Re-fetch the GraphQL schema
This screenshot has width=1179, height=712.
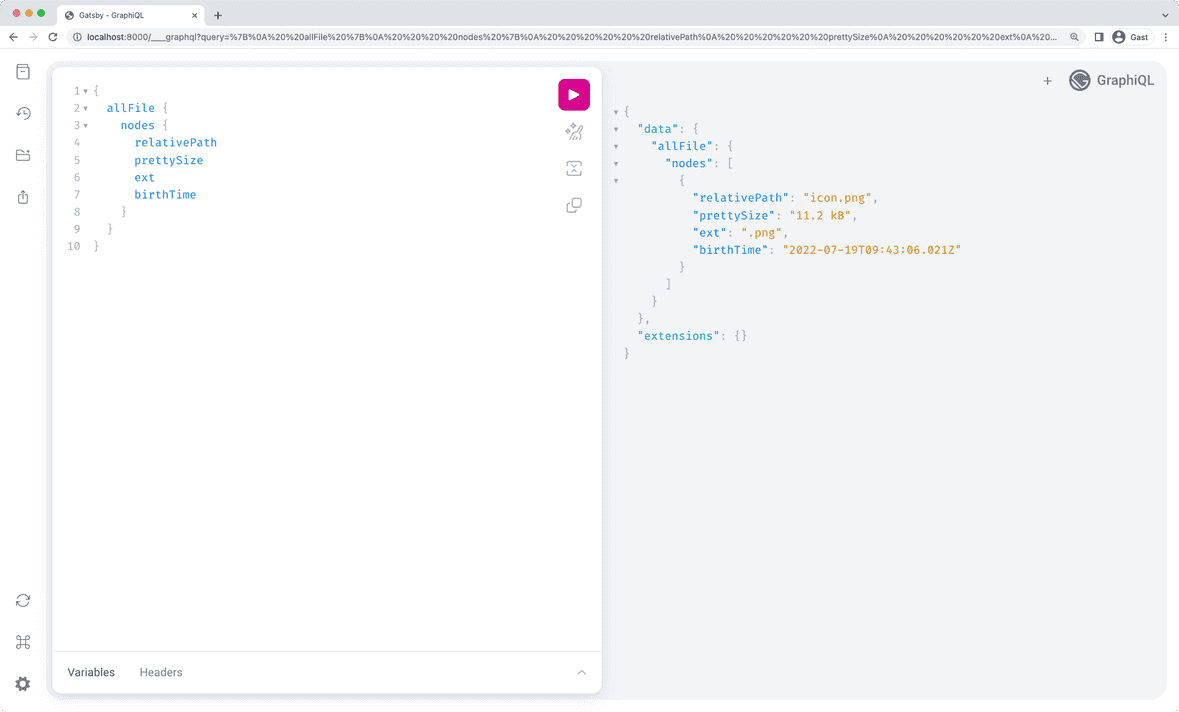point(23,600)
